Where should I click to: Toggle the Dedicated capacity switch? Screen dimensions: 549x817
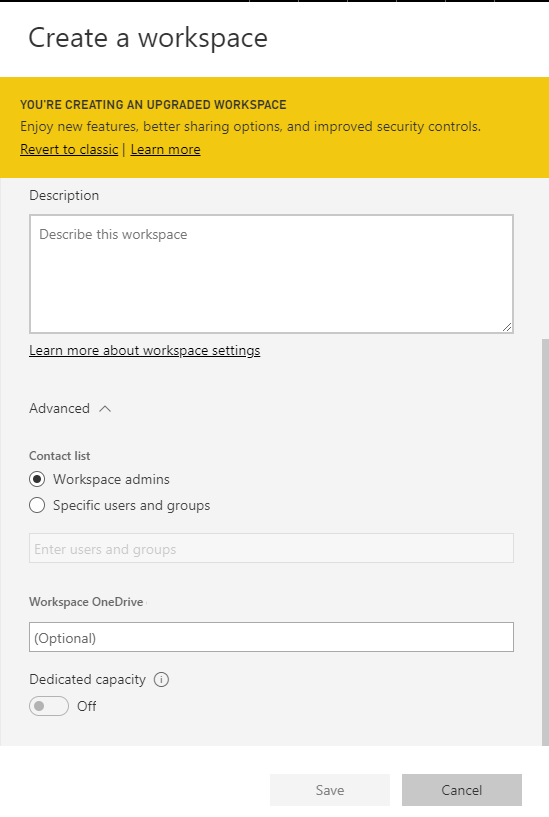tap(49, 706)
